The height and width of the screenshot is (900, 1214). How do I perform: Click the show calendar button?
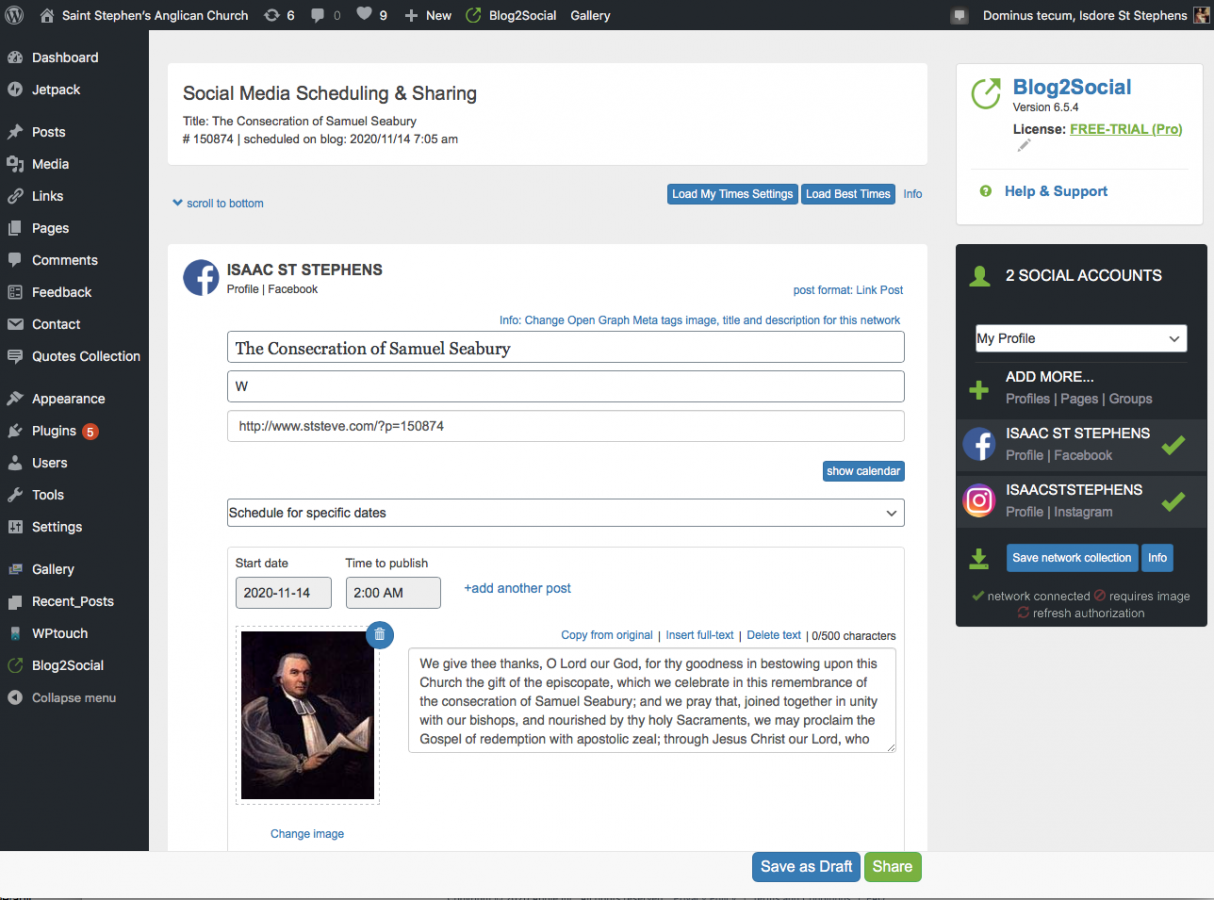click(864, 471)
